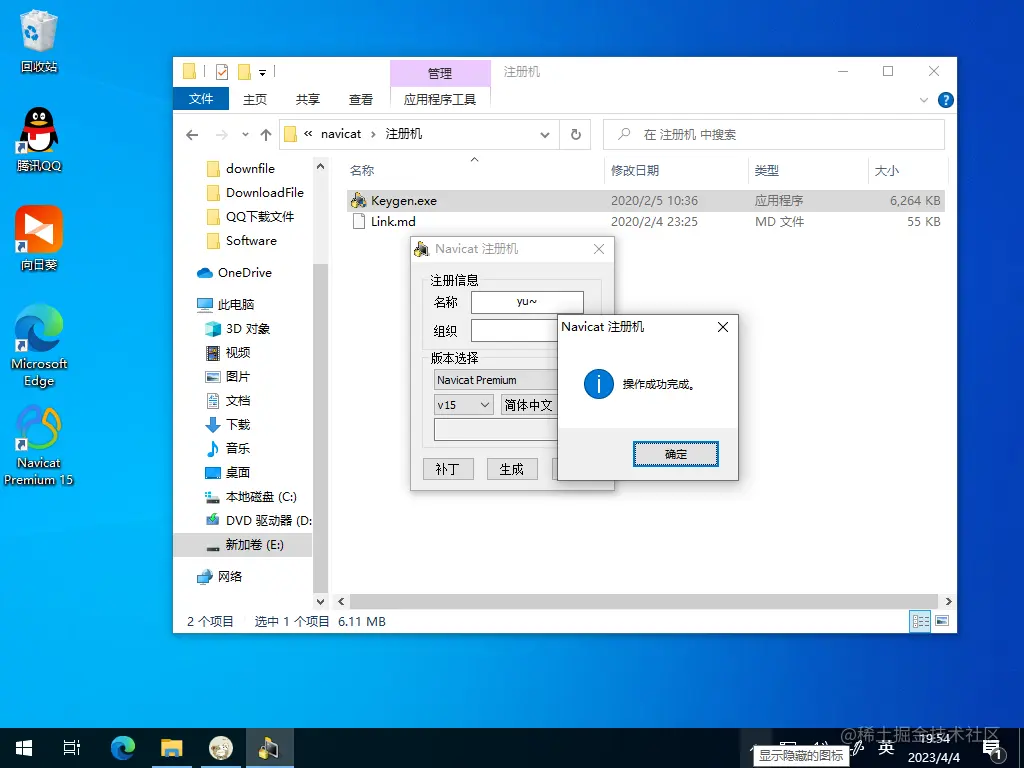Click the 管理 contextual tab
1024x768 pixels.
click(440, 73)
